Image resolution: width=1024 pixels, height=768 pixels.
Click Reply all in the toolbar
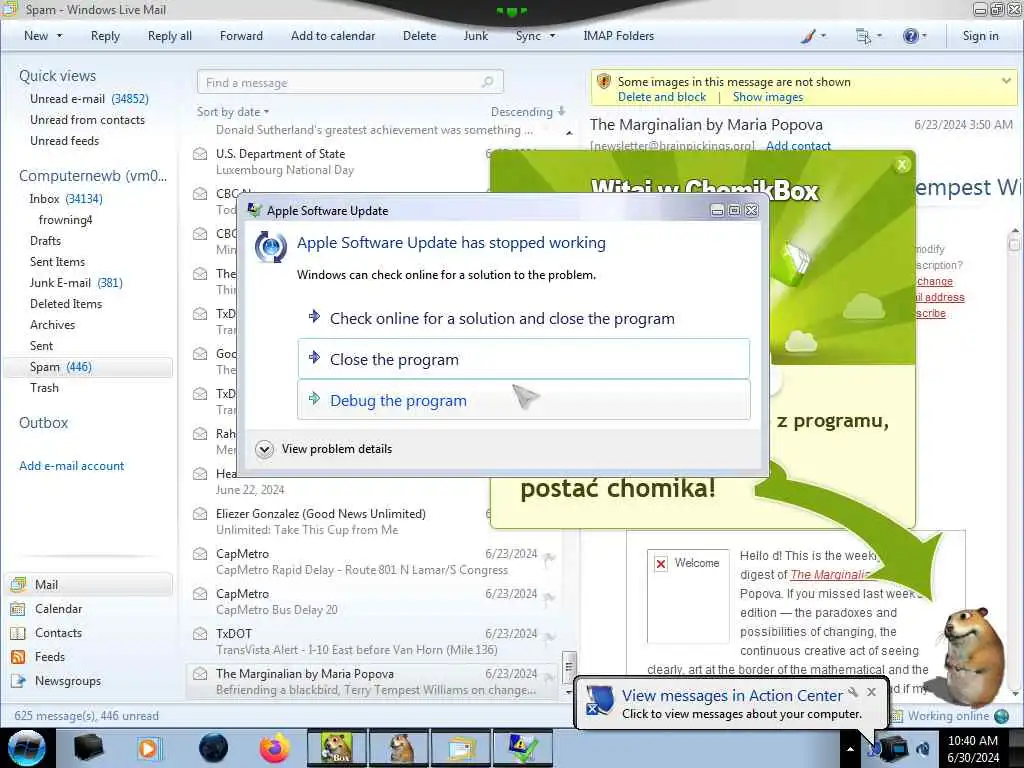(170, 36)
